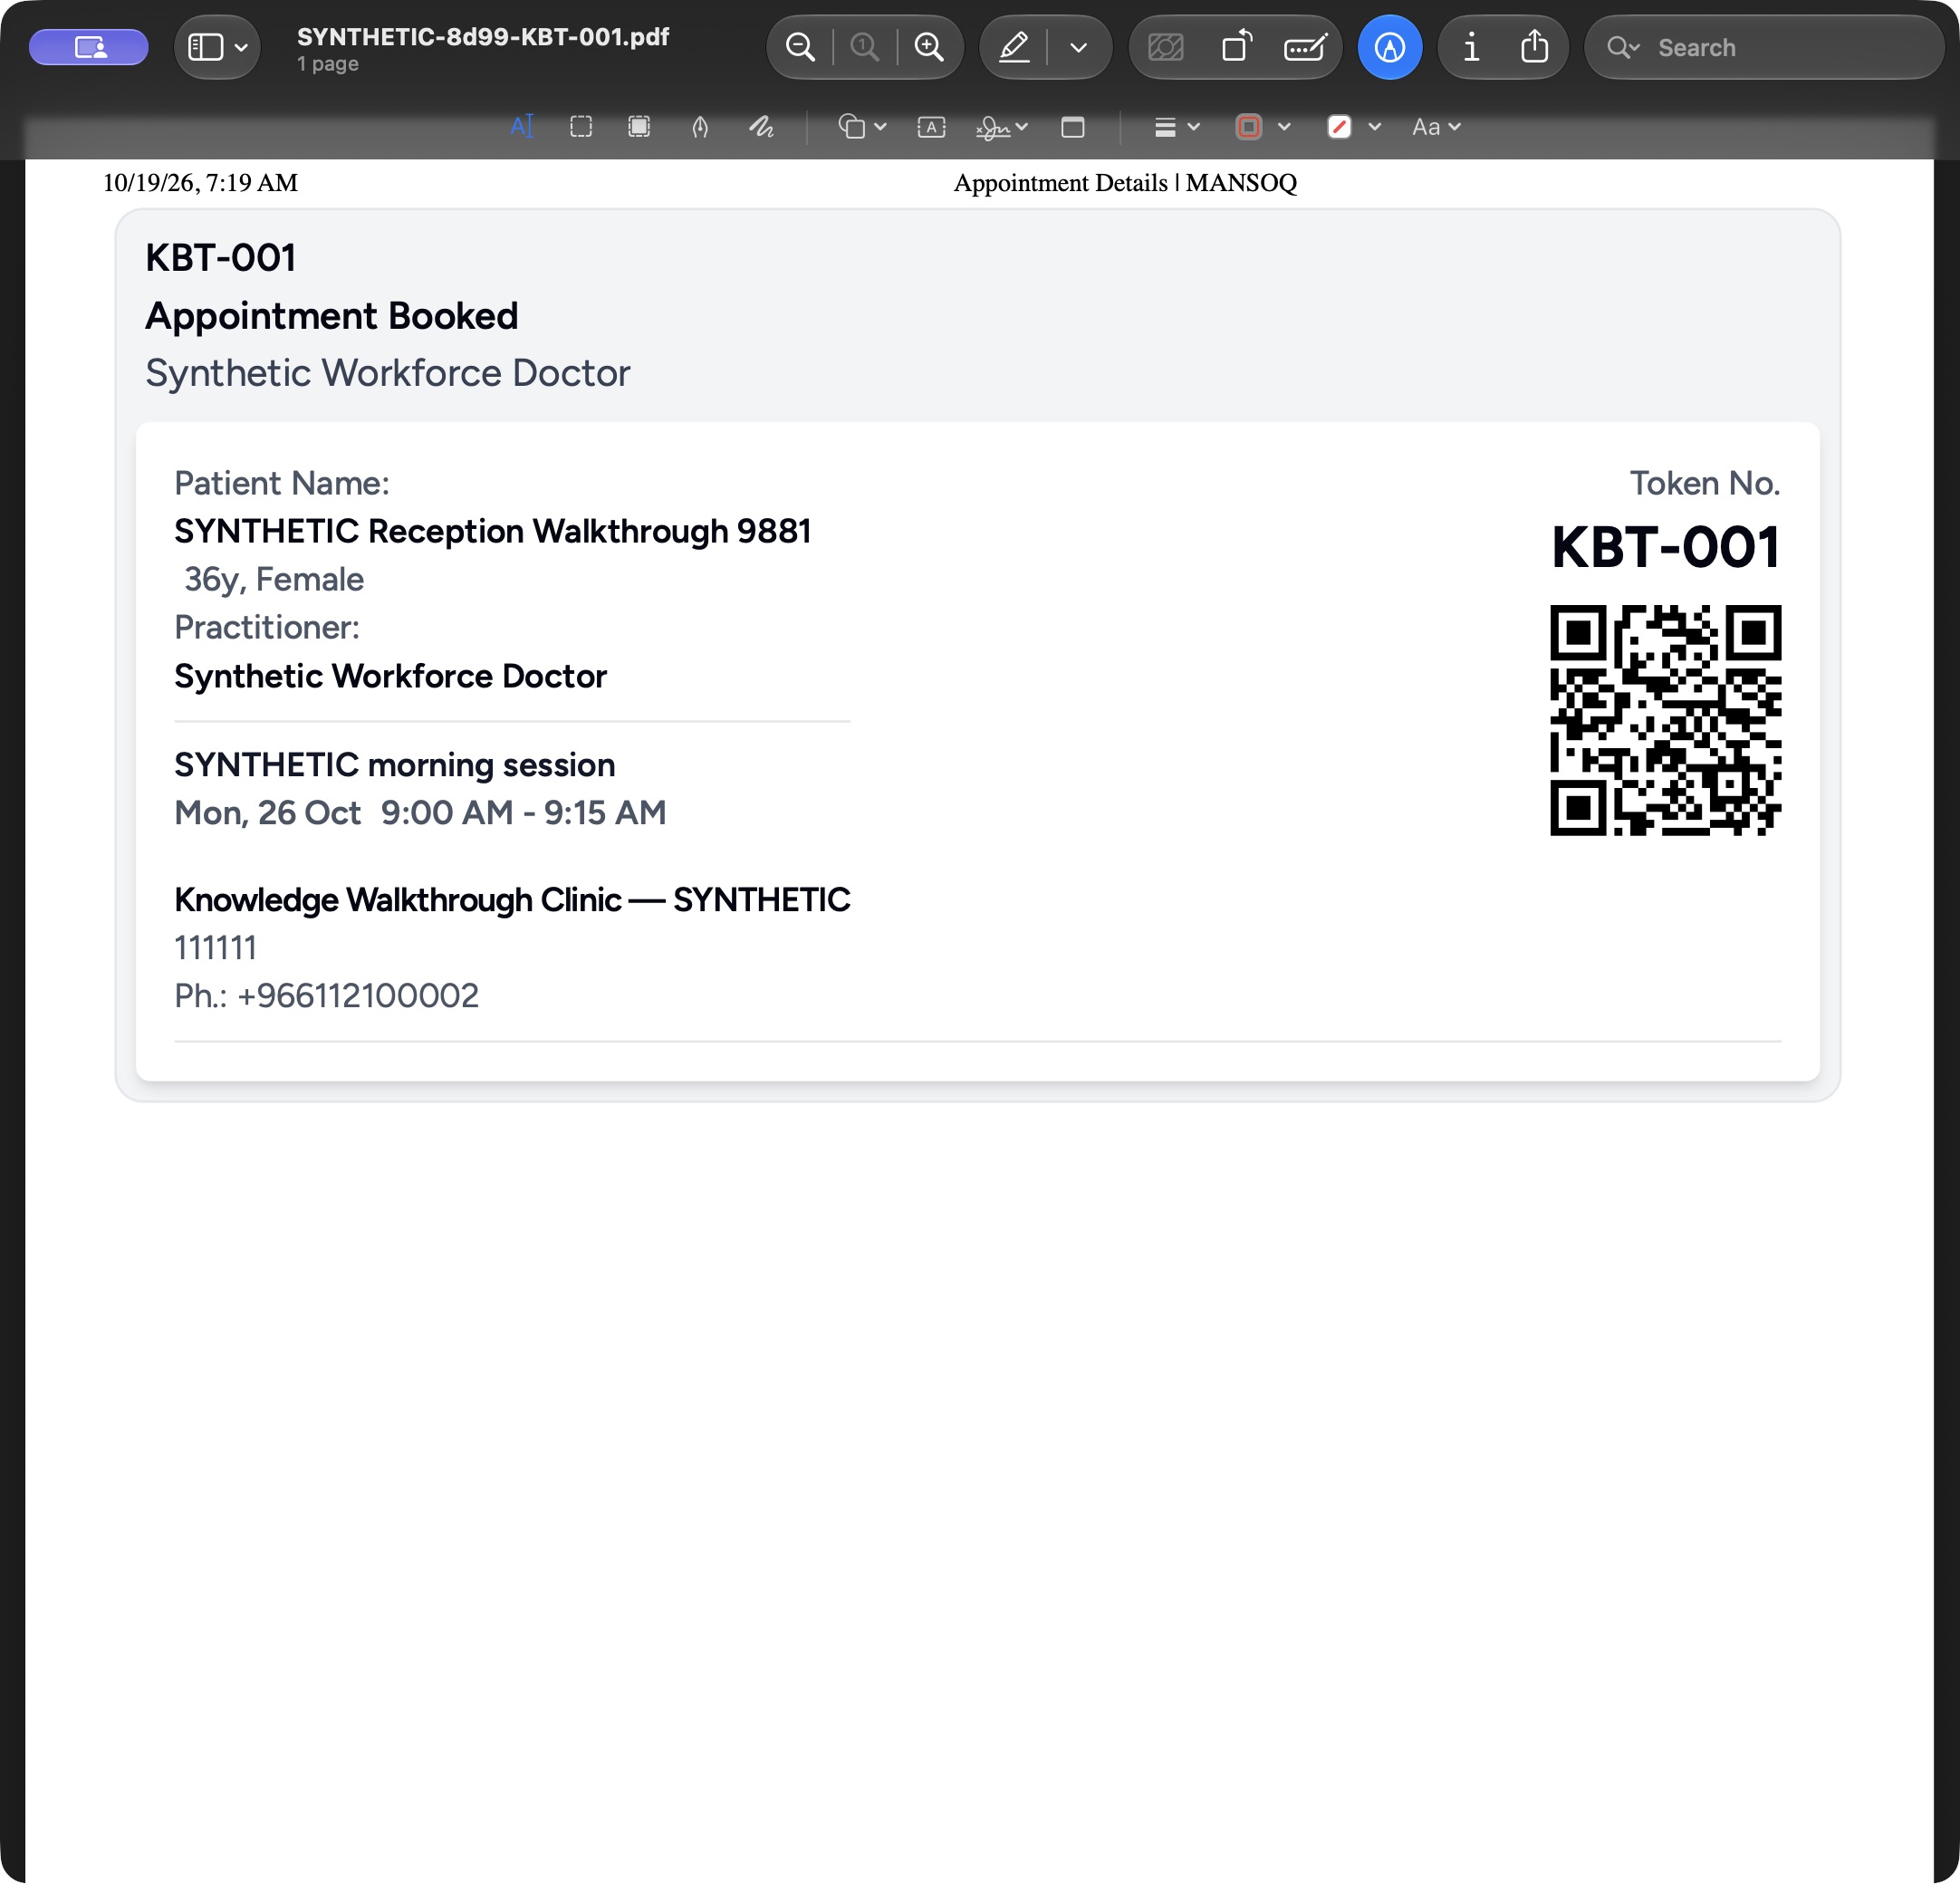Open the Shapes menu
The width and height of the screenshot is (1960, 1884).
[861, 127]
